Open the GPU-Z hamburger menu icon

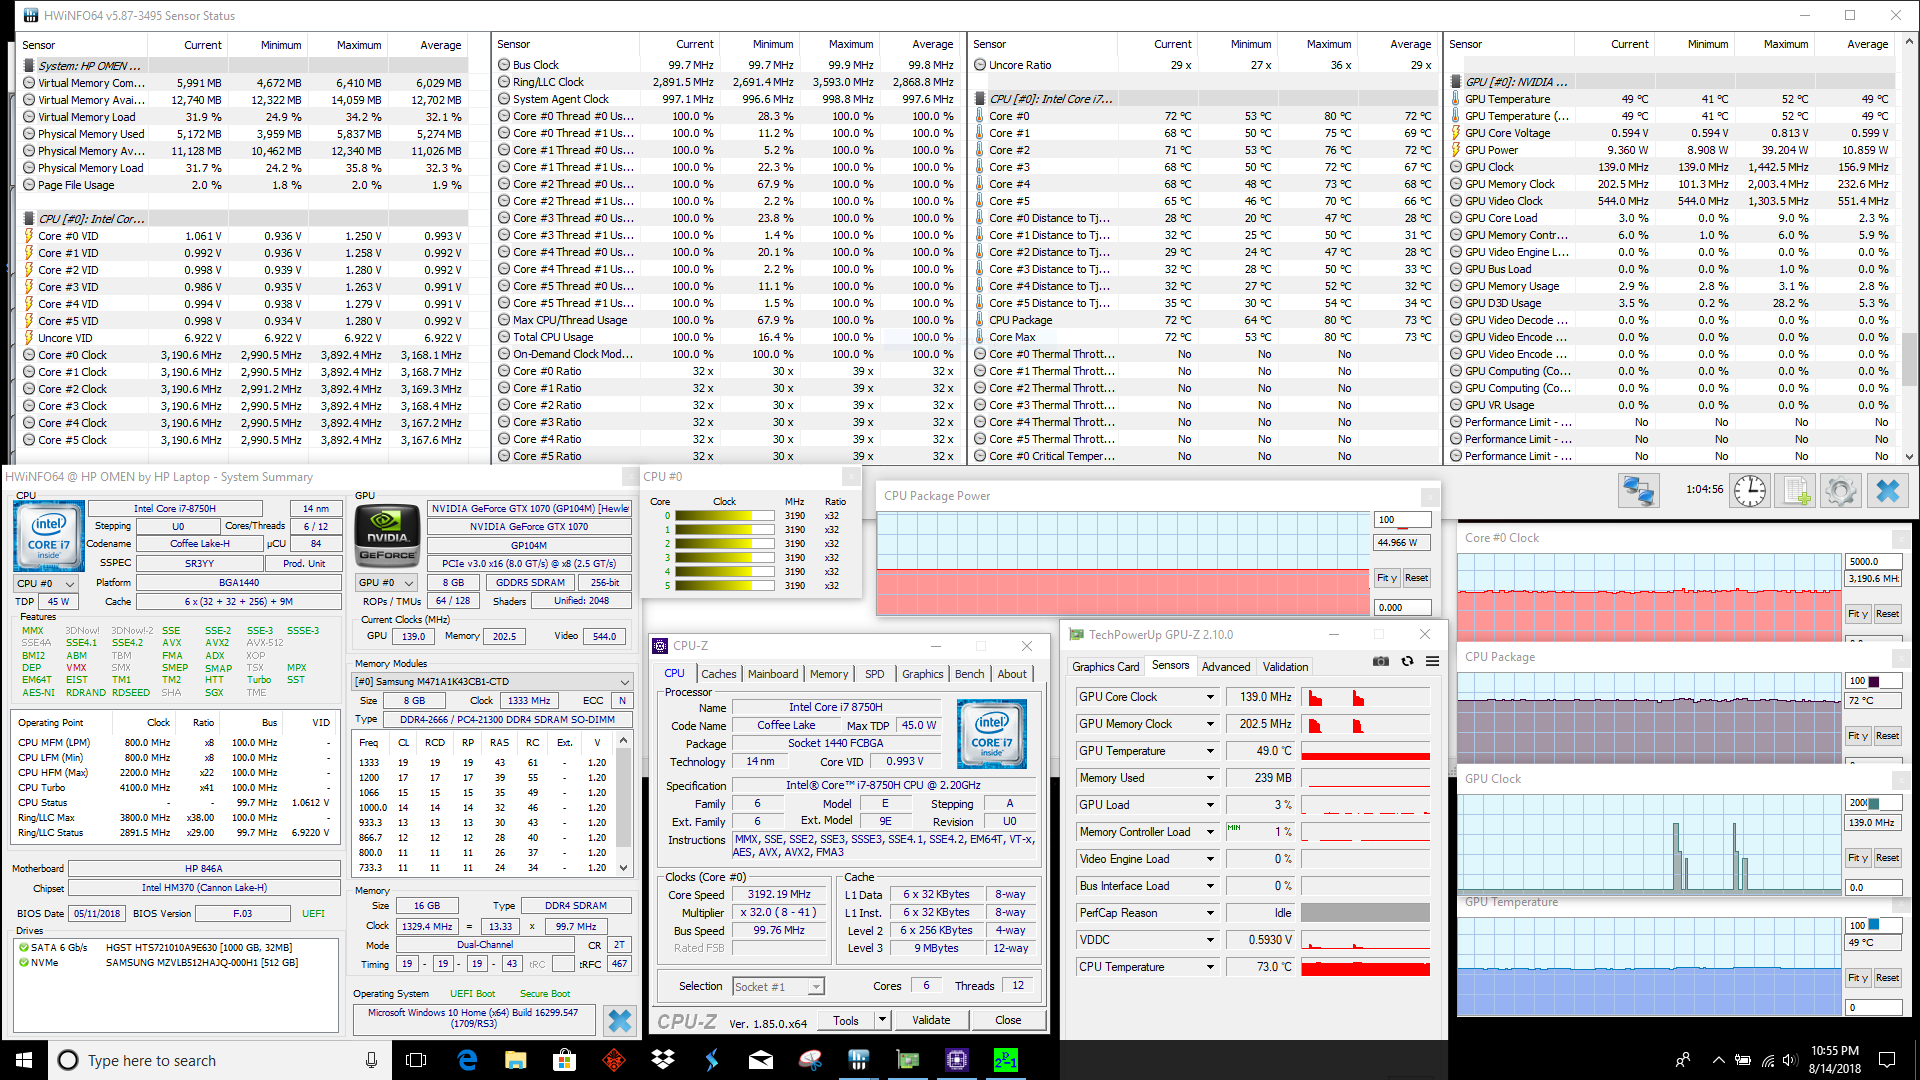1432,662
